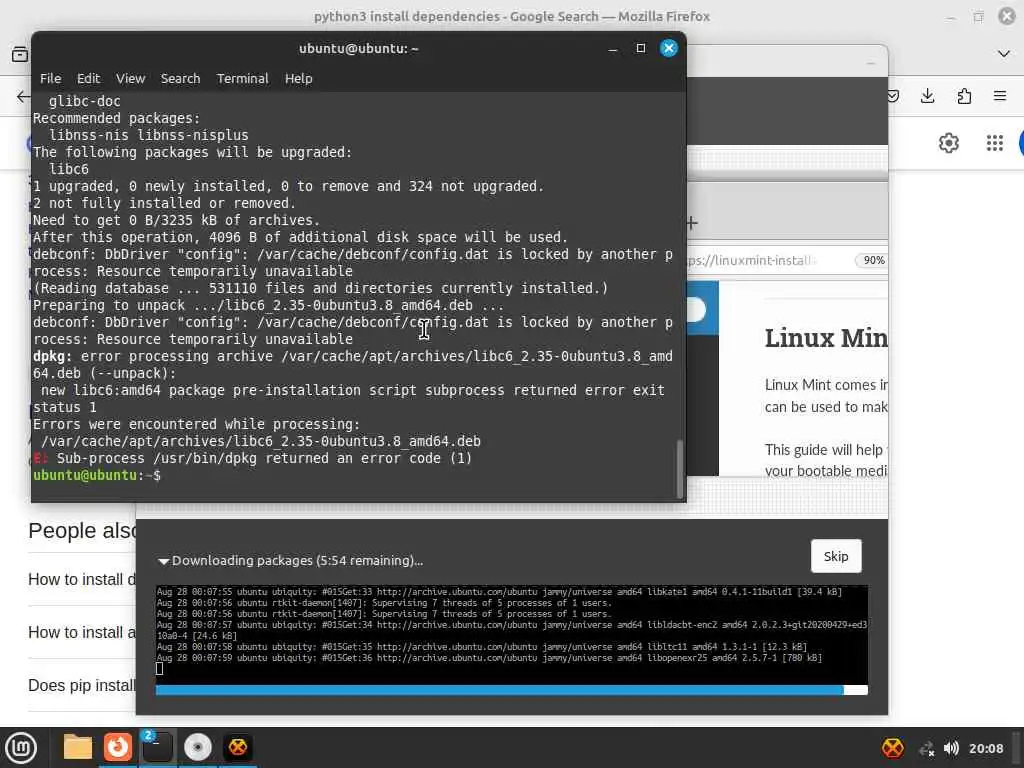Image resolution: width=1024 pixels, height=768 pixels.
Task: Click the terminal prompt ubuntu@ubuntu line
Action: tap(97, 475)
